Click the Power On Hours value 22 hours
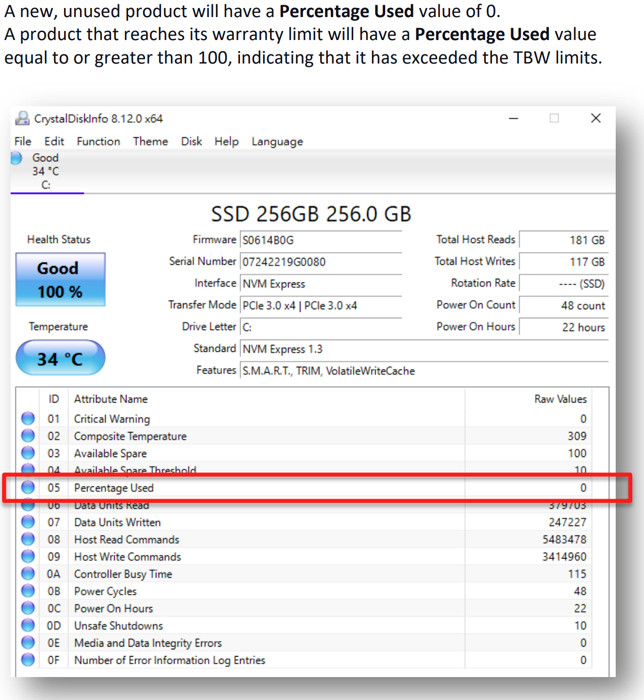The image size is (644, 700). coord(564,327)
